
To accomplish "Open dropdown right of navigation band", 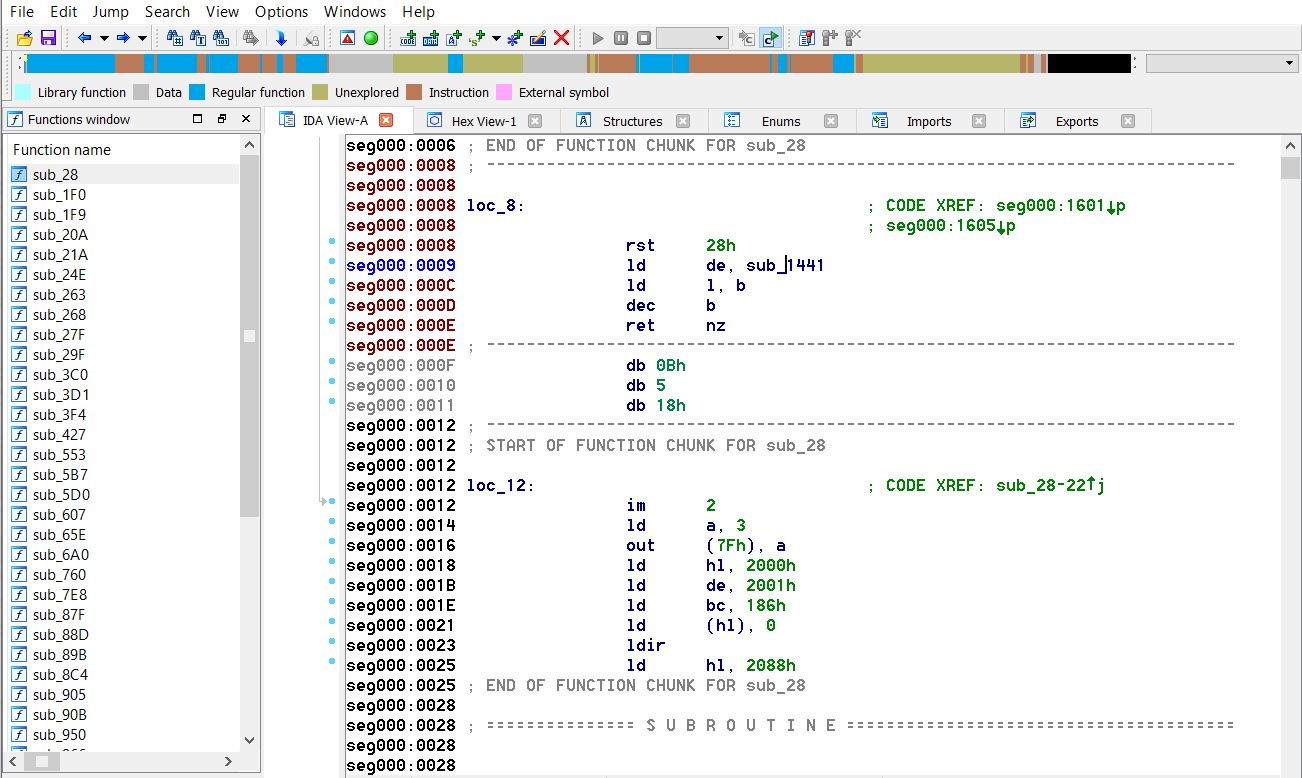I will pyautogui.click(x=1222, y=64).
